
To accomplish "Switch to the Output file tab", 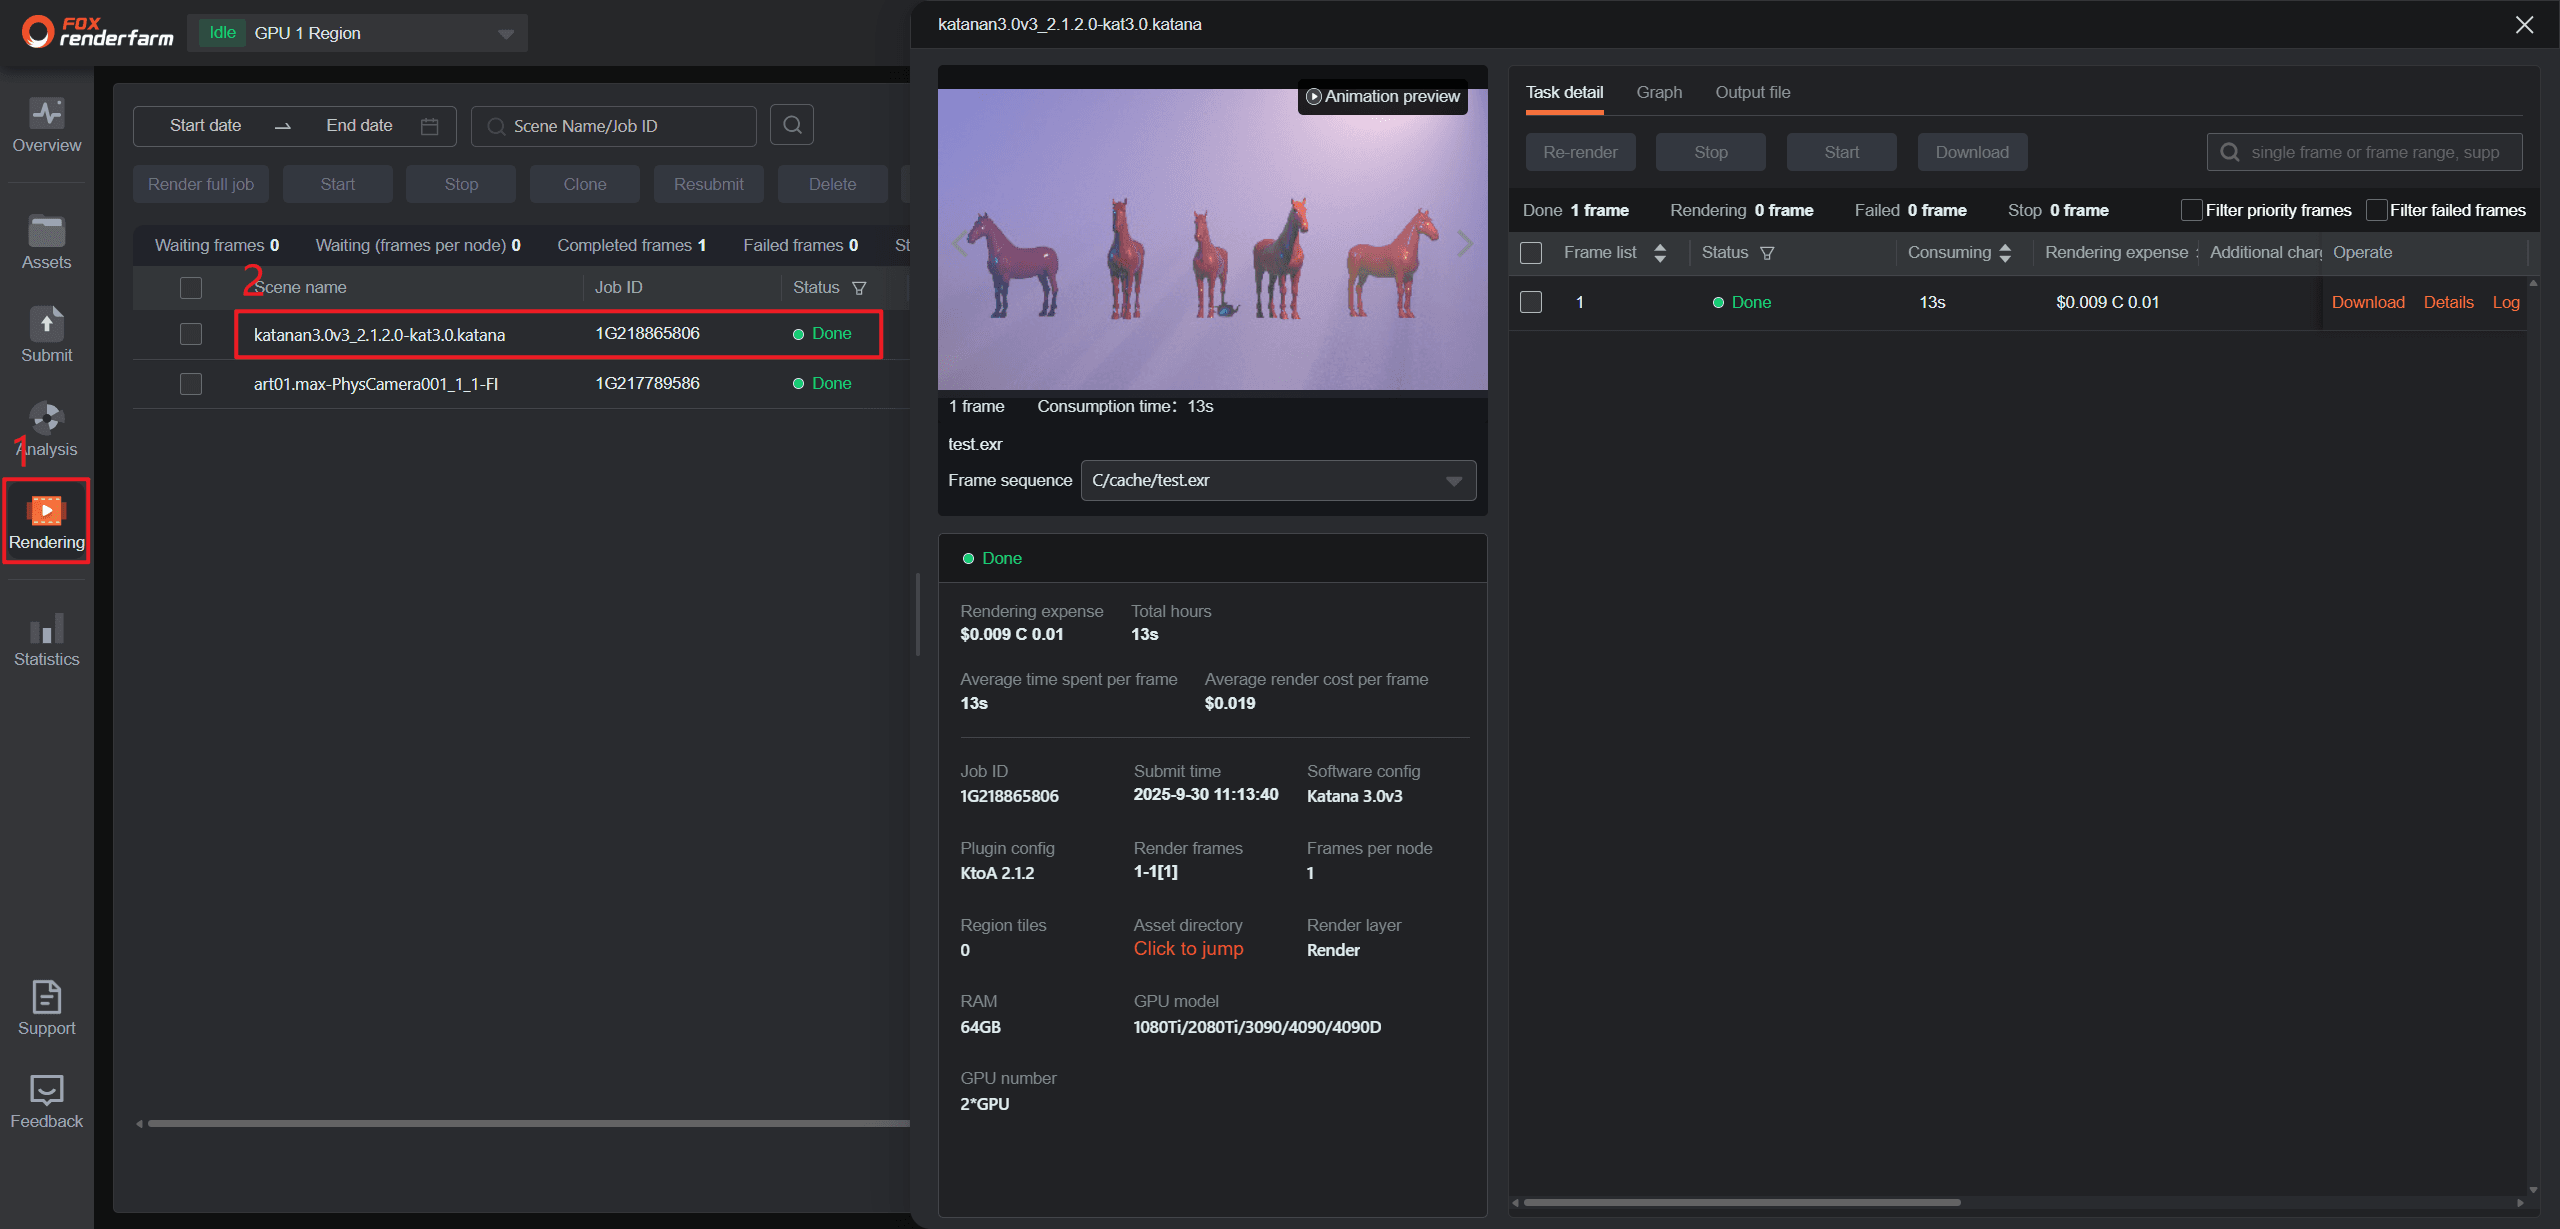I will [1752, 92].
